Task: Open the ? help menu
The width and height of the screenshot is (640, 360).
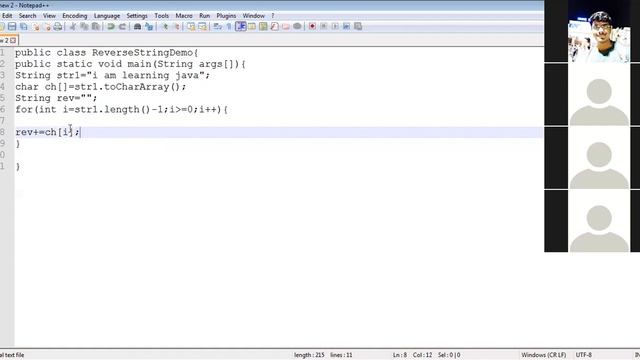Action: coord(273,16)
